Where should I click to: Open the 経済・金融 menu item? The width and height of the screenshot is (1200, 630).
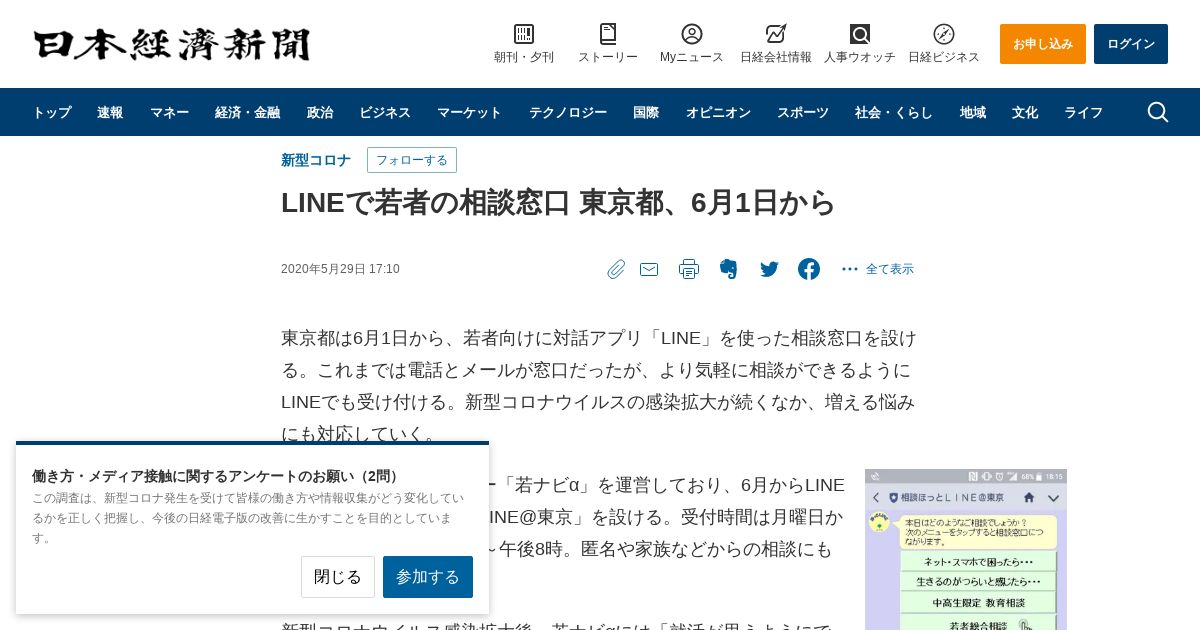247,112
